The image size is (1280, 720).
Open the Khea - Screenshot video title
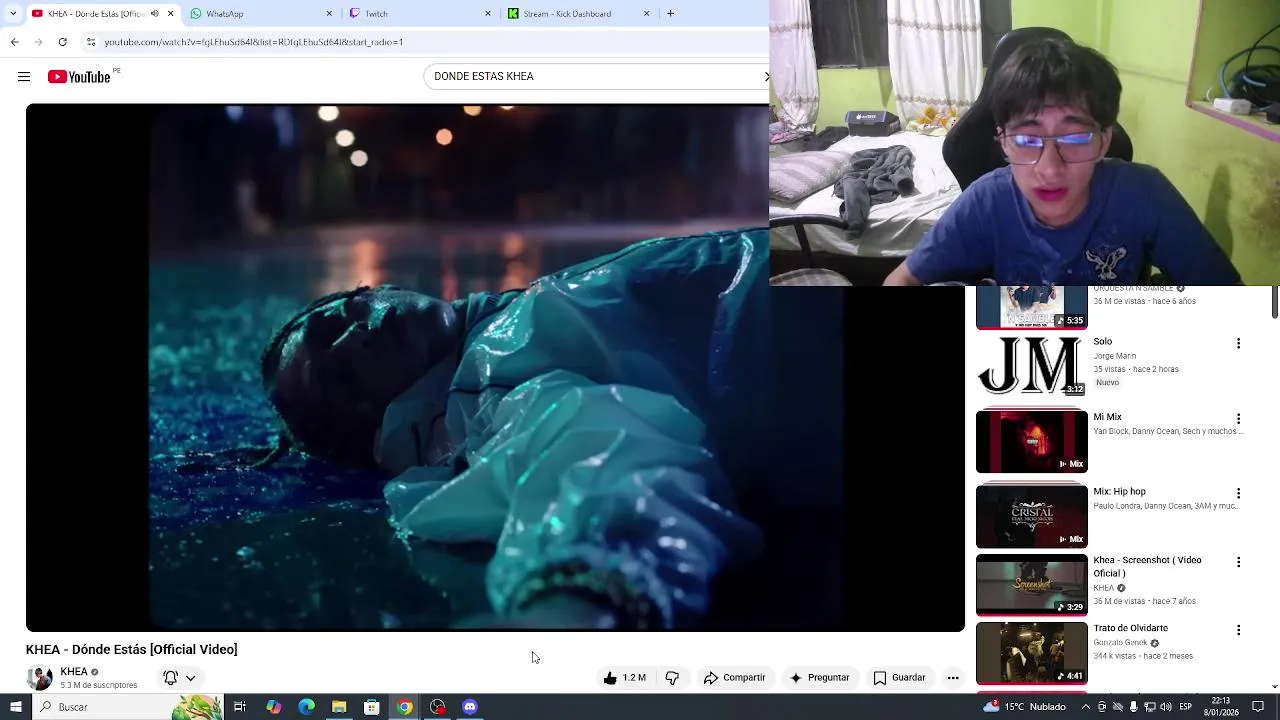tap(1147, 567)
